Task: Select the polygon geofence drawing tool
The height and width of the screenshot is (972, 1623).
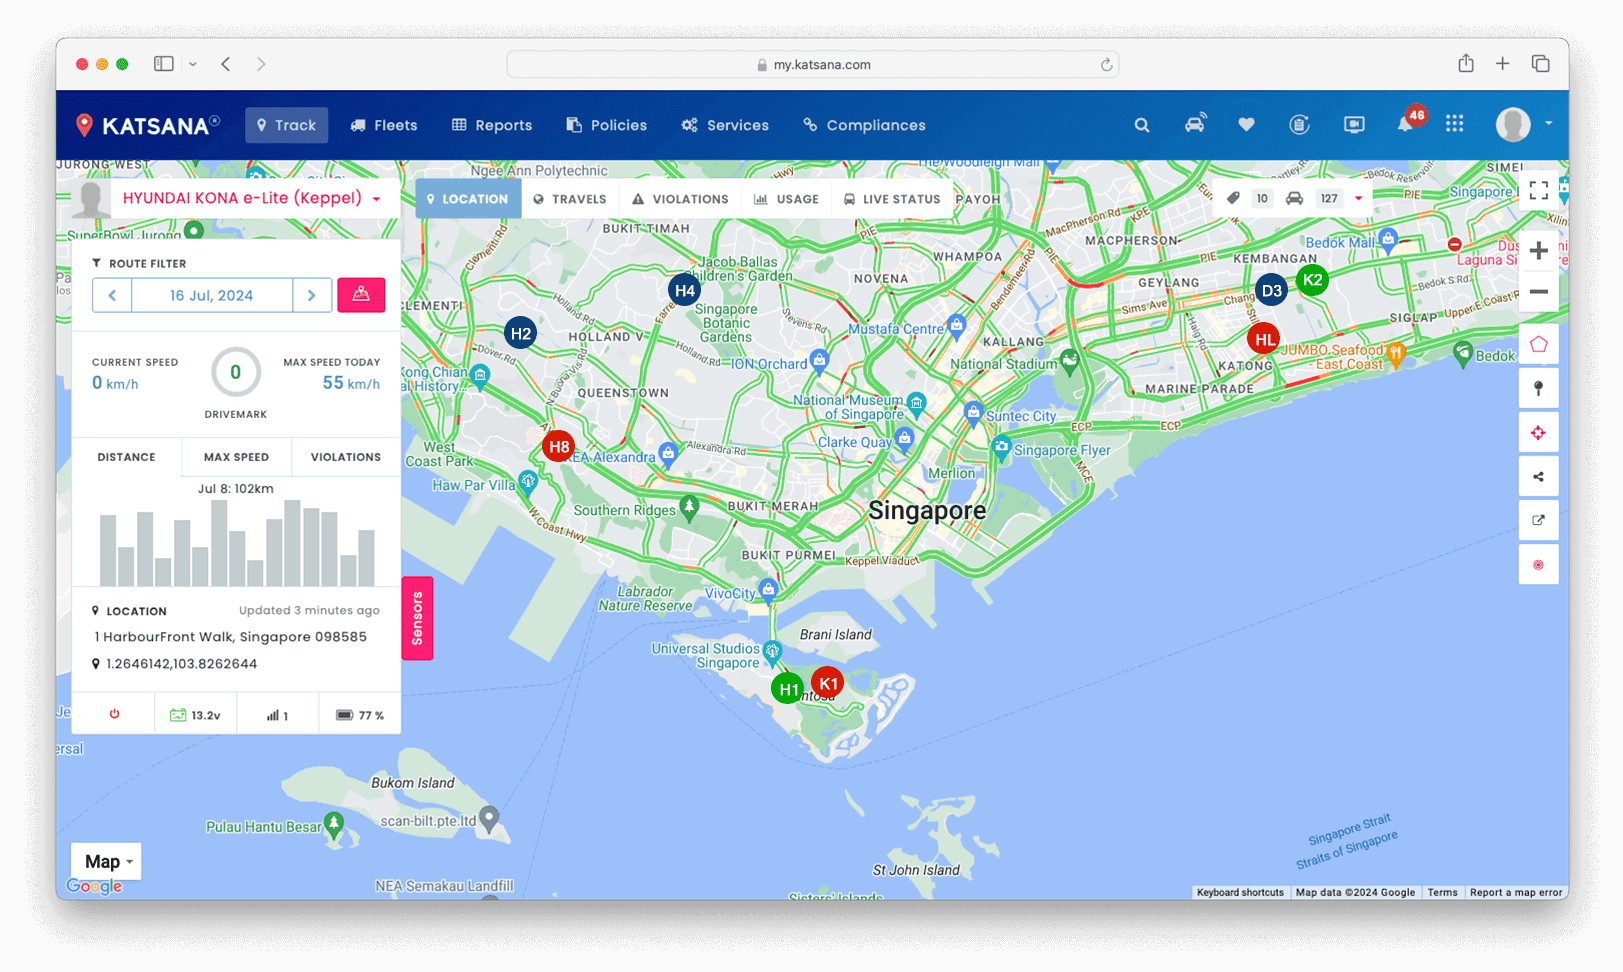Action: pos(1538,345)
